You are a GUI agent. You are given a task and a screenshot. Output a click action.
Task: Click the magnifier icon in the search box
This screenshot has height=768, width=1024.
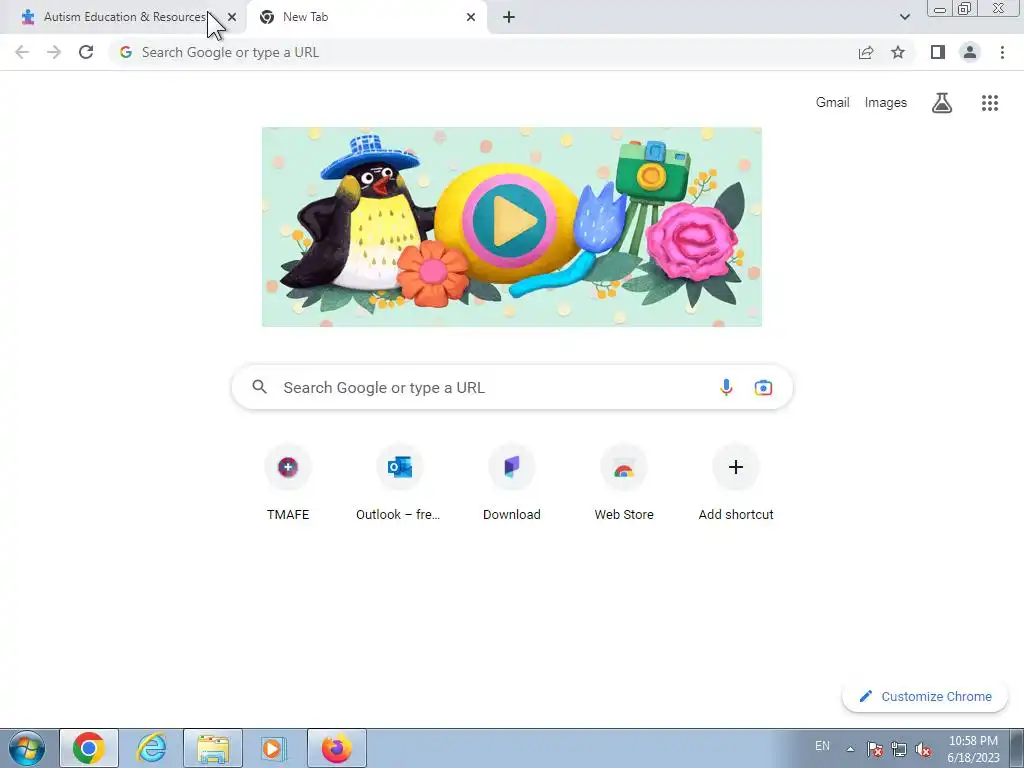(x=260, y=387)
